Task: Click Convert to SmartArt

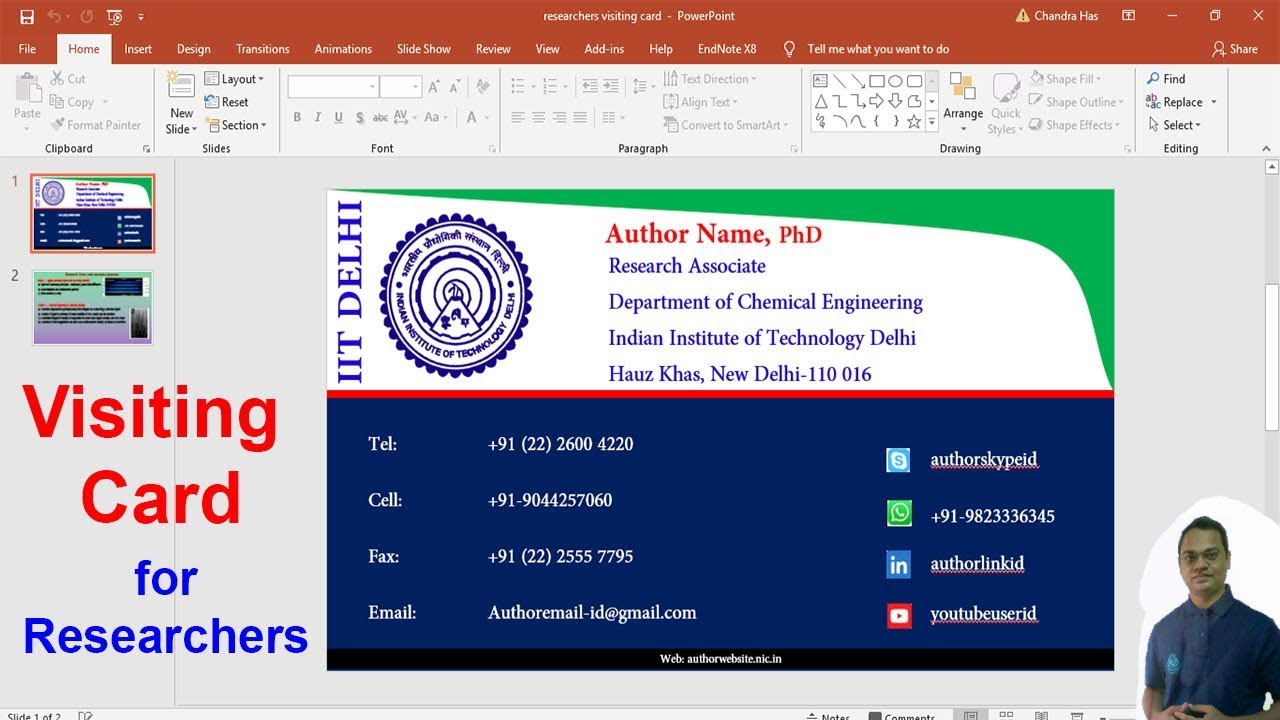Action: pos(726,125)
